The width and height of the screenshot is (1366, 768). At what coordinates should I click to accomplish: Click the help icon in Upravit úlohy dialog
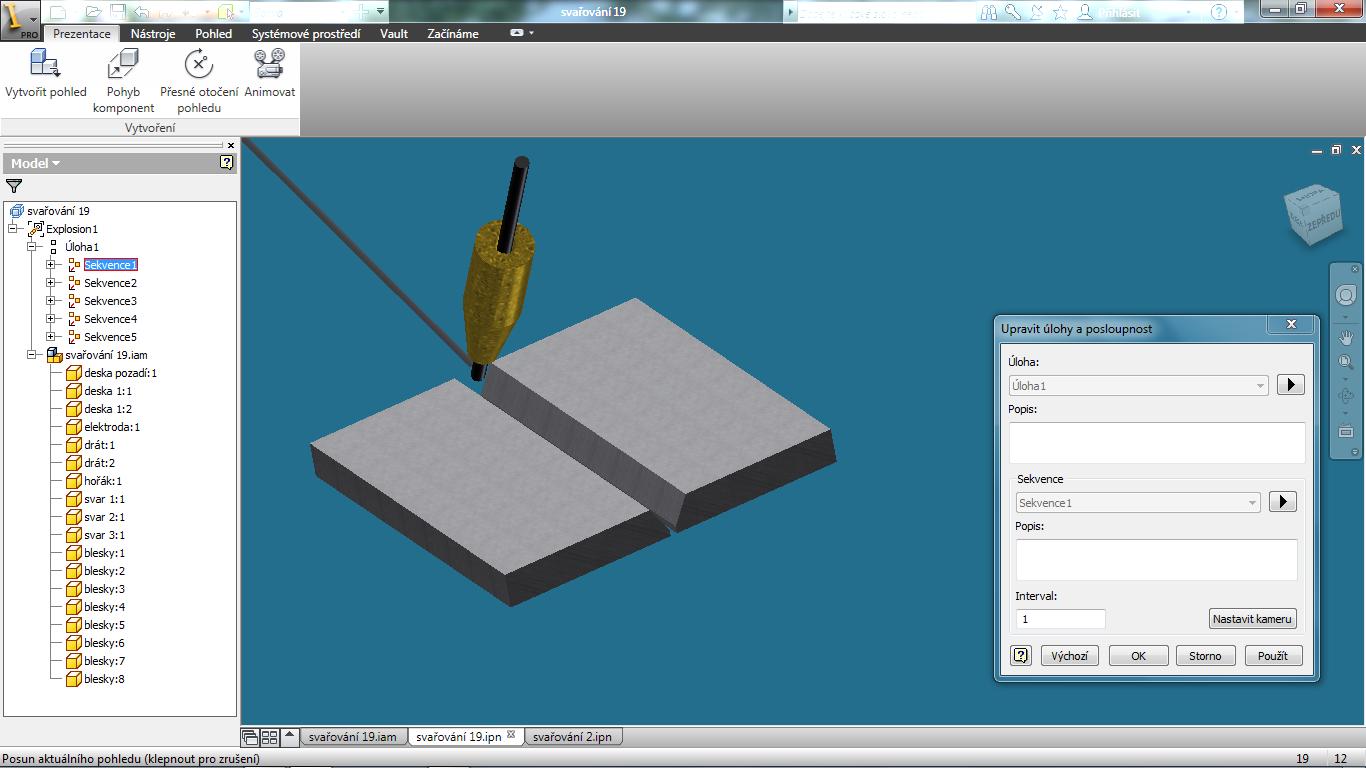[1021, 656]
